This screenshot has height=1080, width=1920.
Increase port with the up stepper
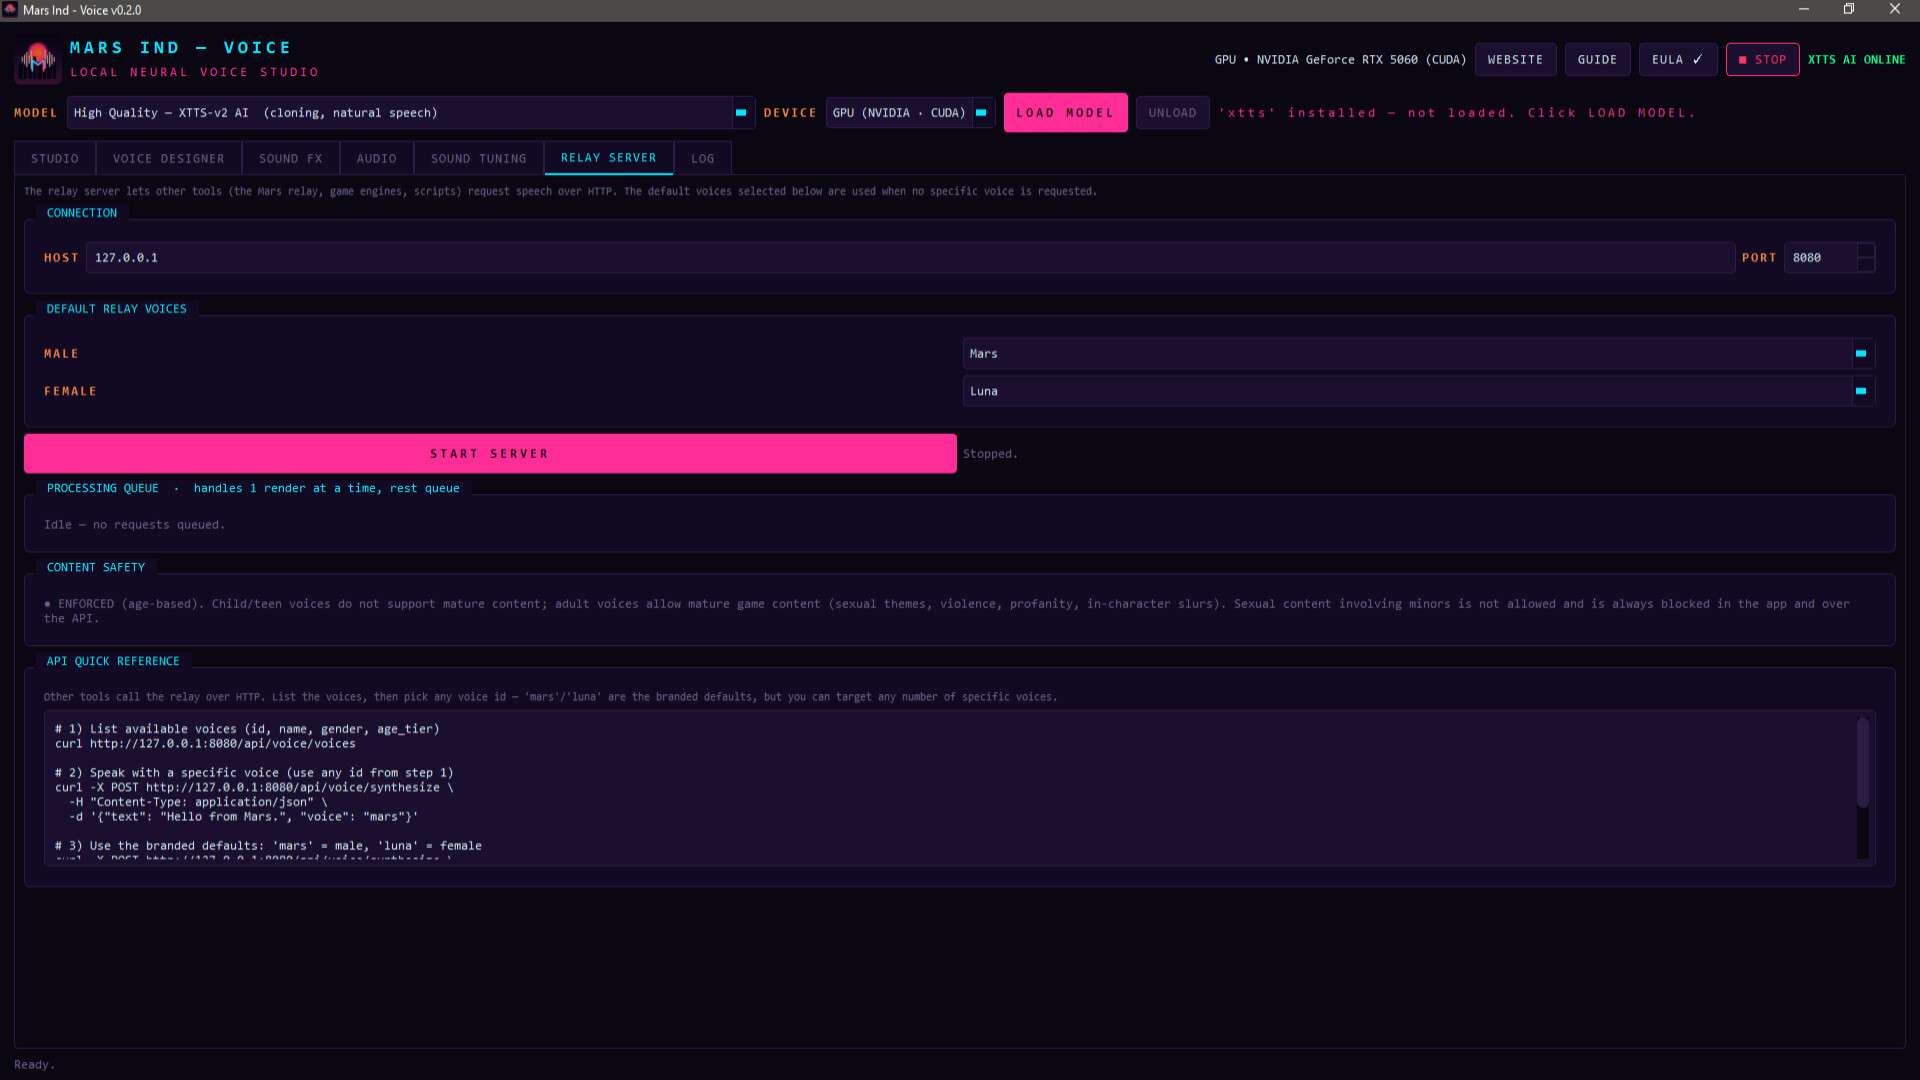click(1866, 250)
